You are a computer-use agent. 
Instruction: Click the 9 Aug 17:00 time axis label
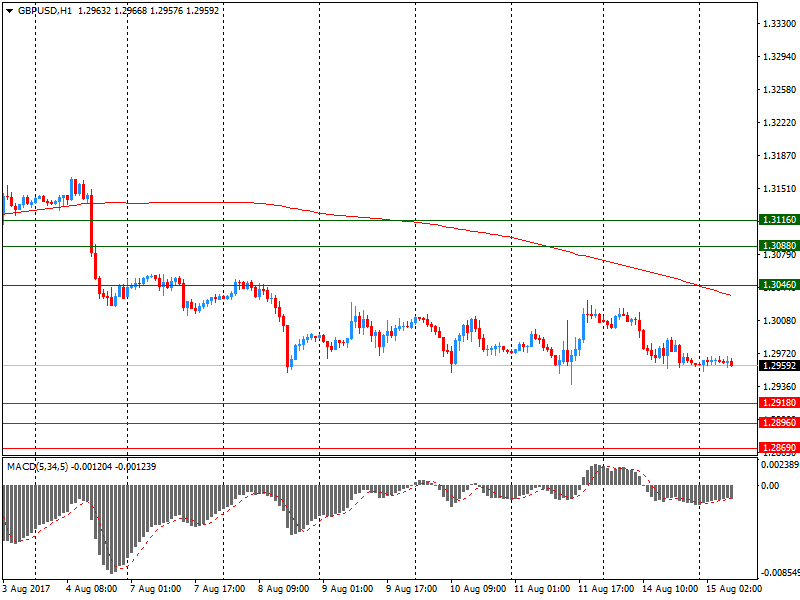[x=411, y=589]
